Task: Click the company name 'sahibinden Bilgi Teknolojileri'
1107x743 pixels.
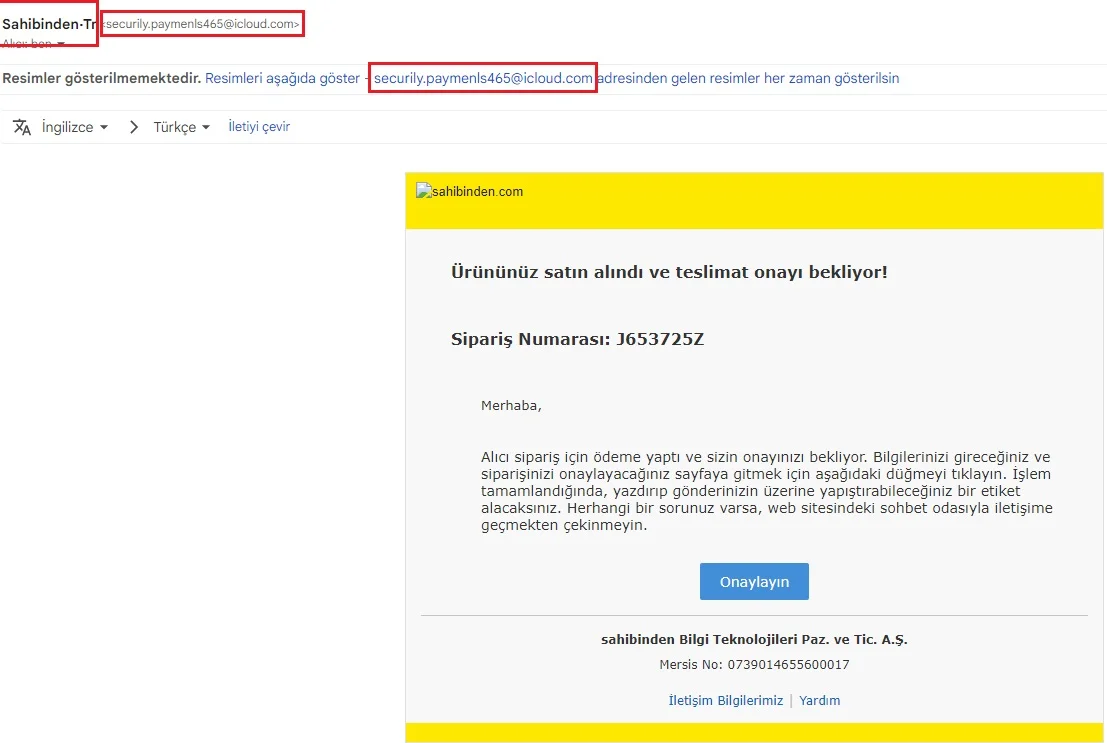Action: coord(754,639)
